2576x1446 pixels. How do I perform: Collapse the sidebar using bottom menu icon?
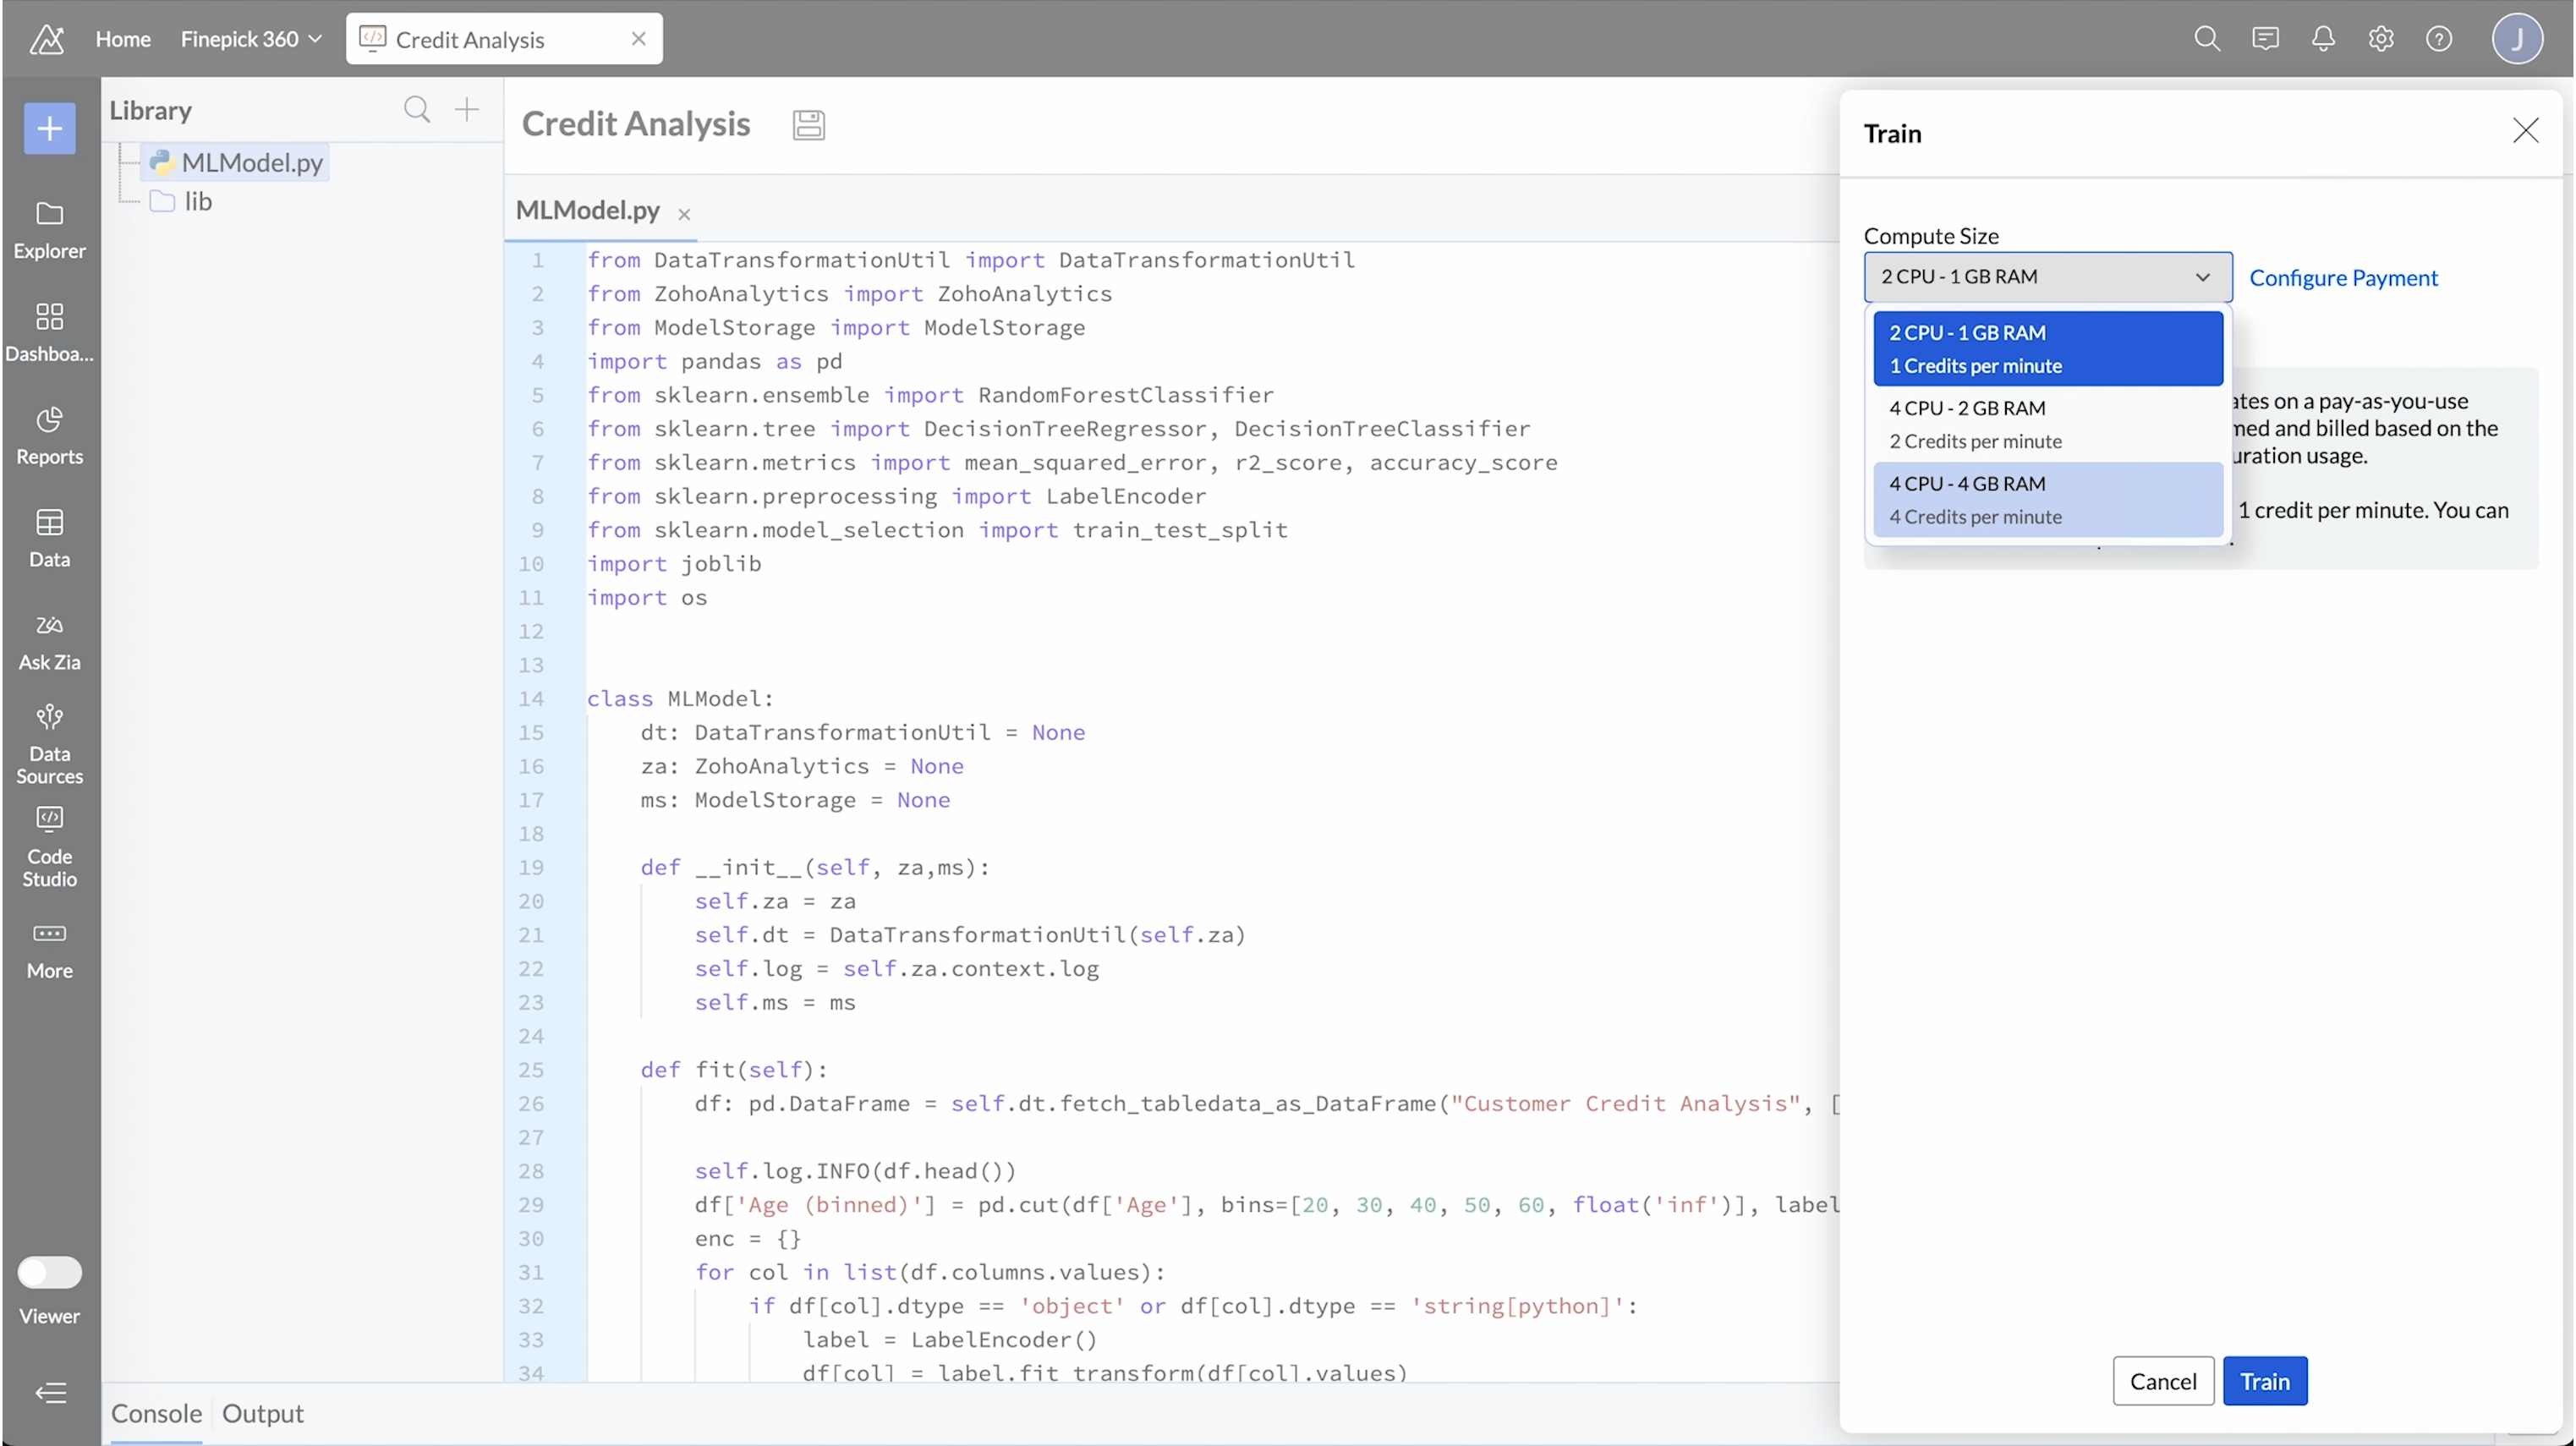[49, 1392]
